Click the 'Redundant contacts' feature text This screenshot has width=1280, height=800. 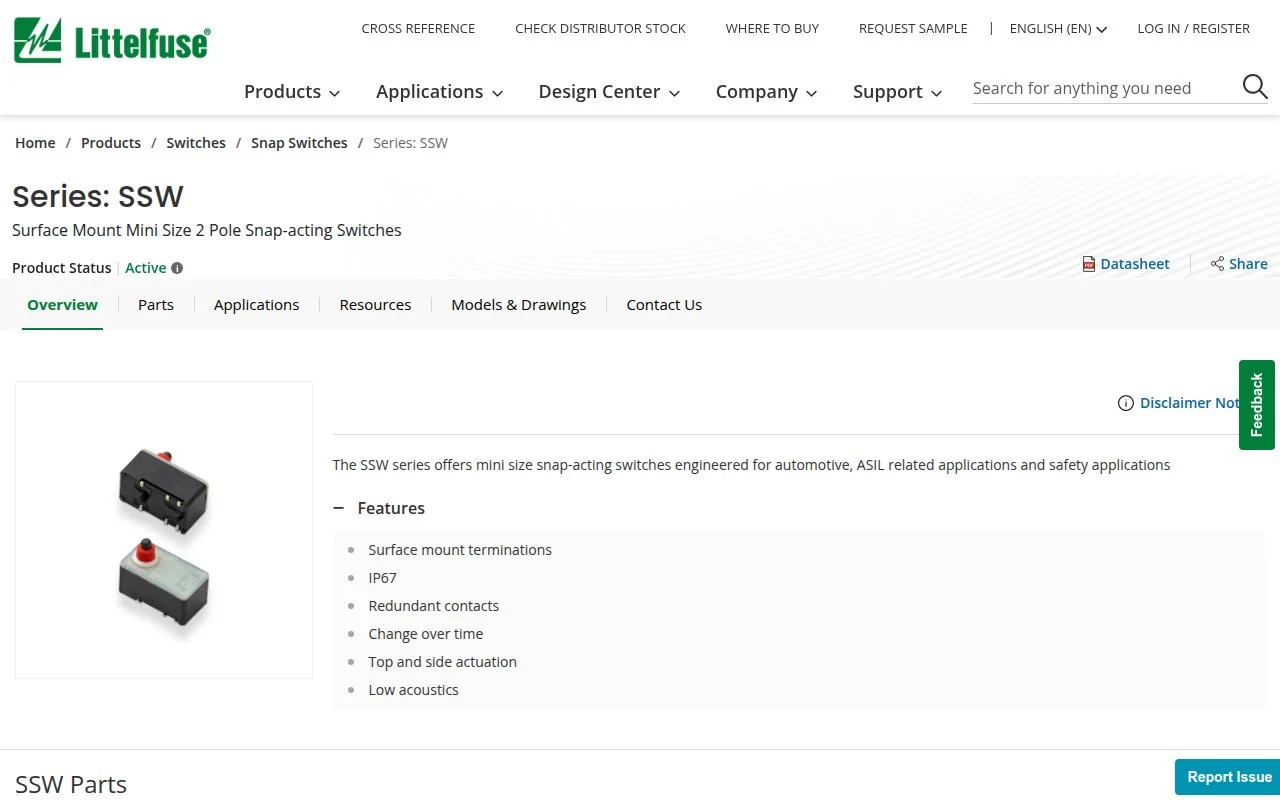433,606
